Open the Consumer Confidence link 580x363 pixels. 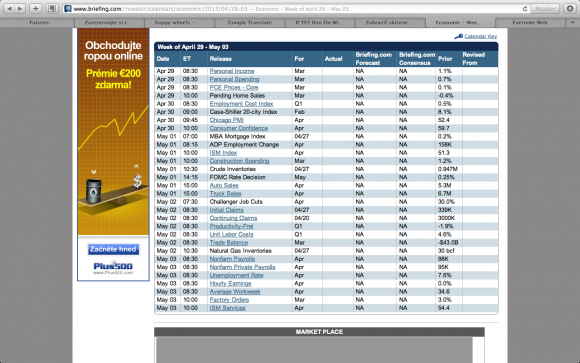coord(239,128)
